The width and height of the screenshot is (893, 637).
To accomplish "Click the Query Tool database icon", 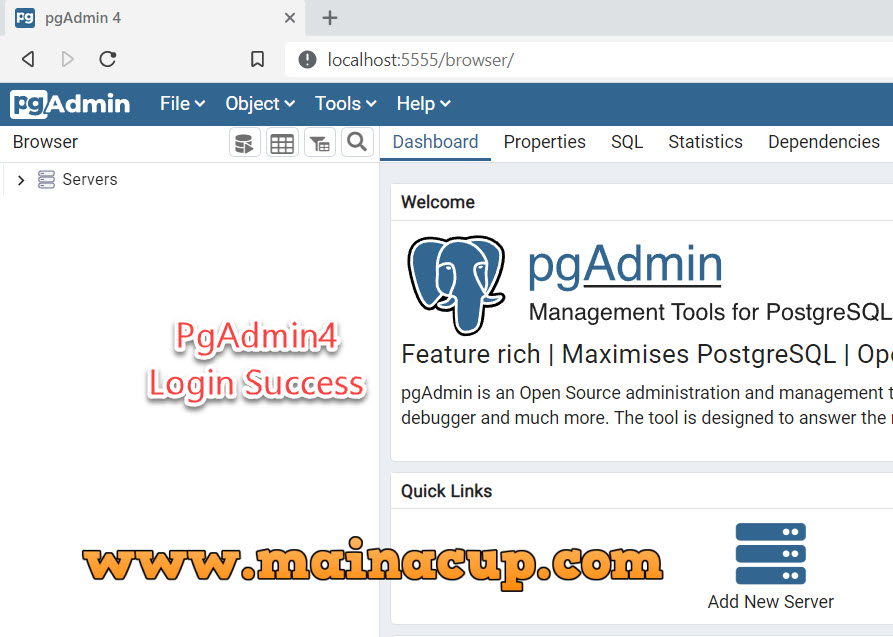I will pyautogui.click(x=245, y=142).
